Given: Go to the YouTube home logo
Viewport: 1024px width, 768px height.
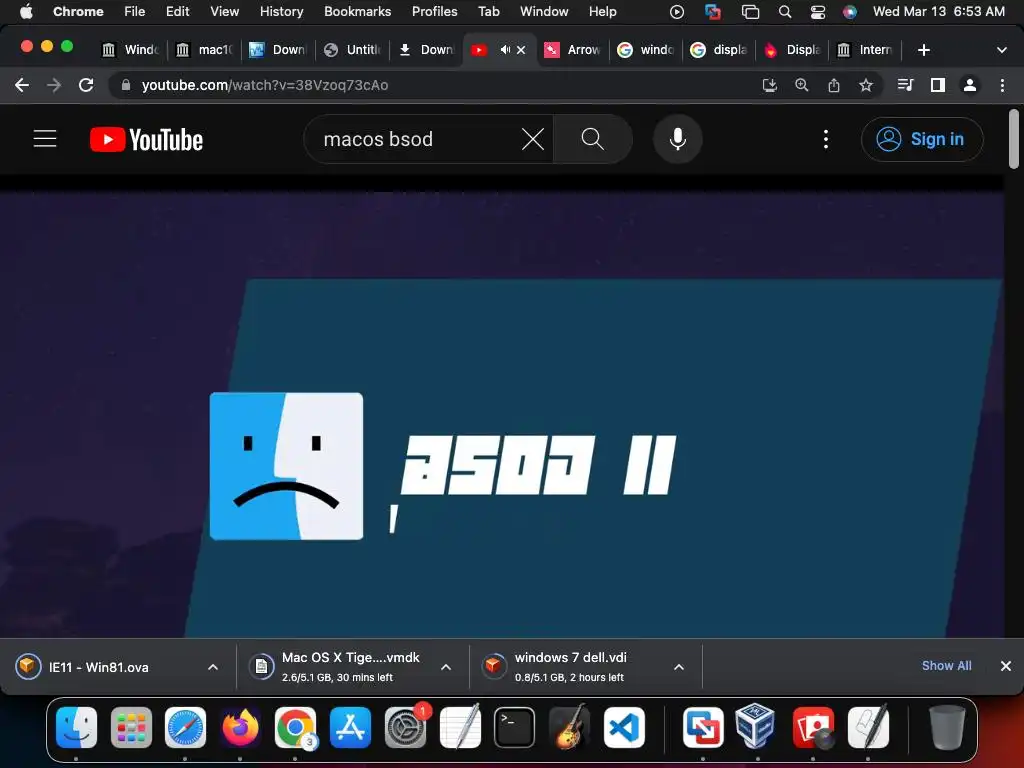Looking at the screenshot, I should (146, 140).
